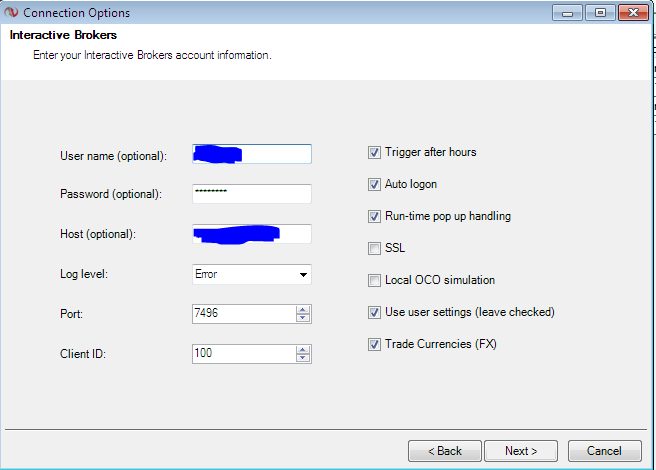Toggle the Auto logon checkbox
This screenshot has height=470, width=656.
coord(374,185)
